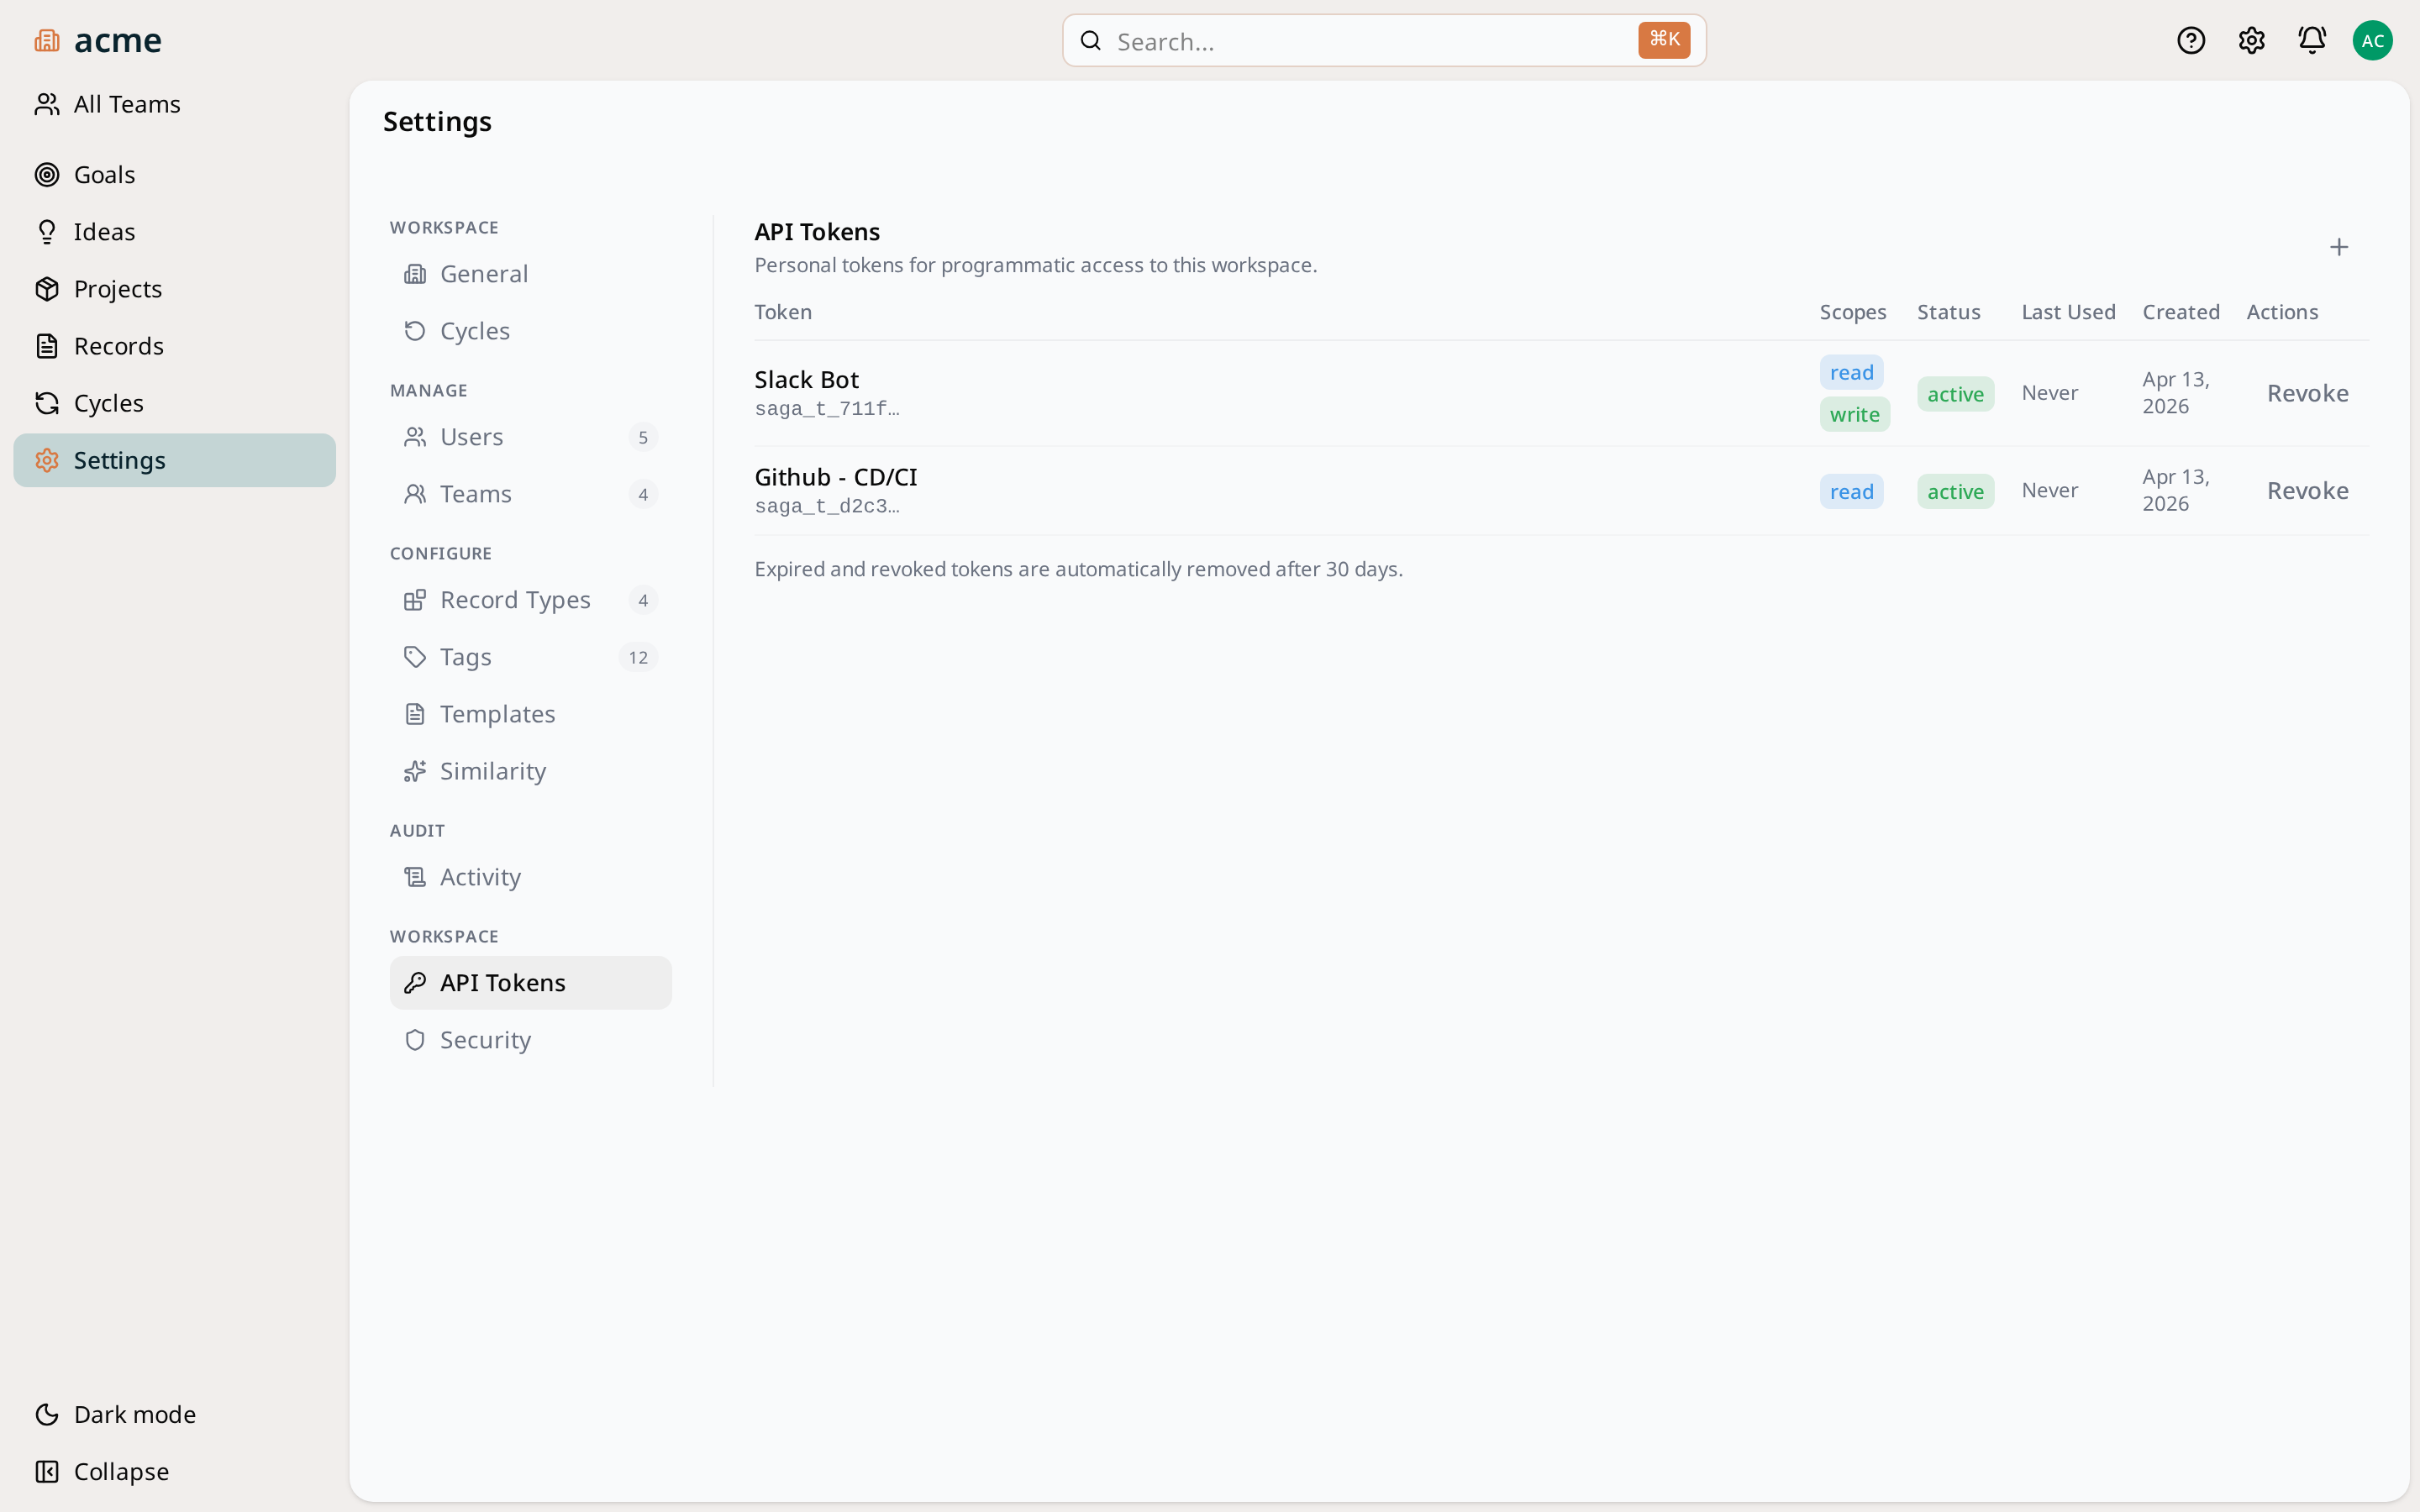Revoke the Github - CD/CI token
This screenshot has width=2420, height=1512.
[2307, 491]
